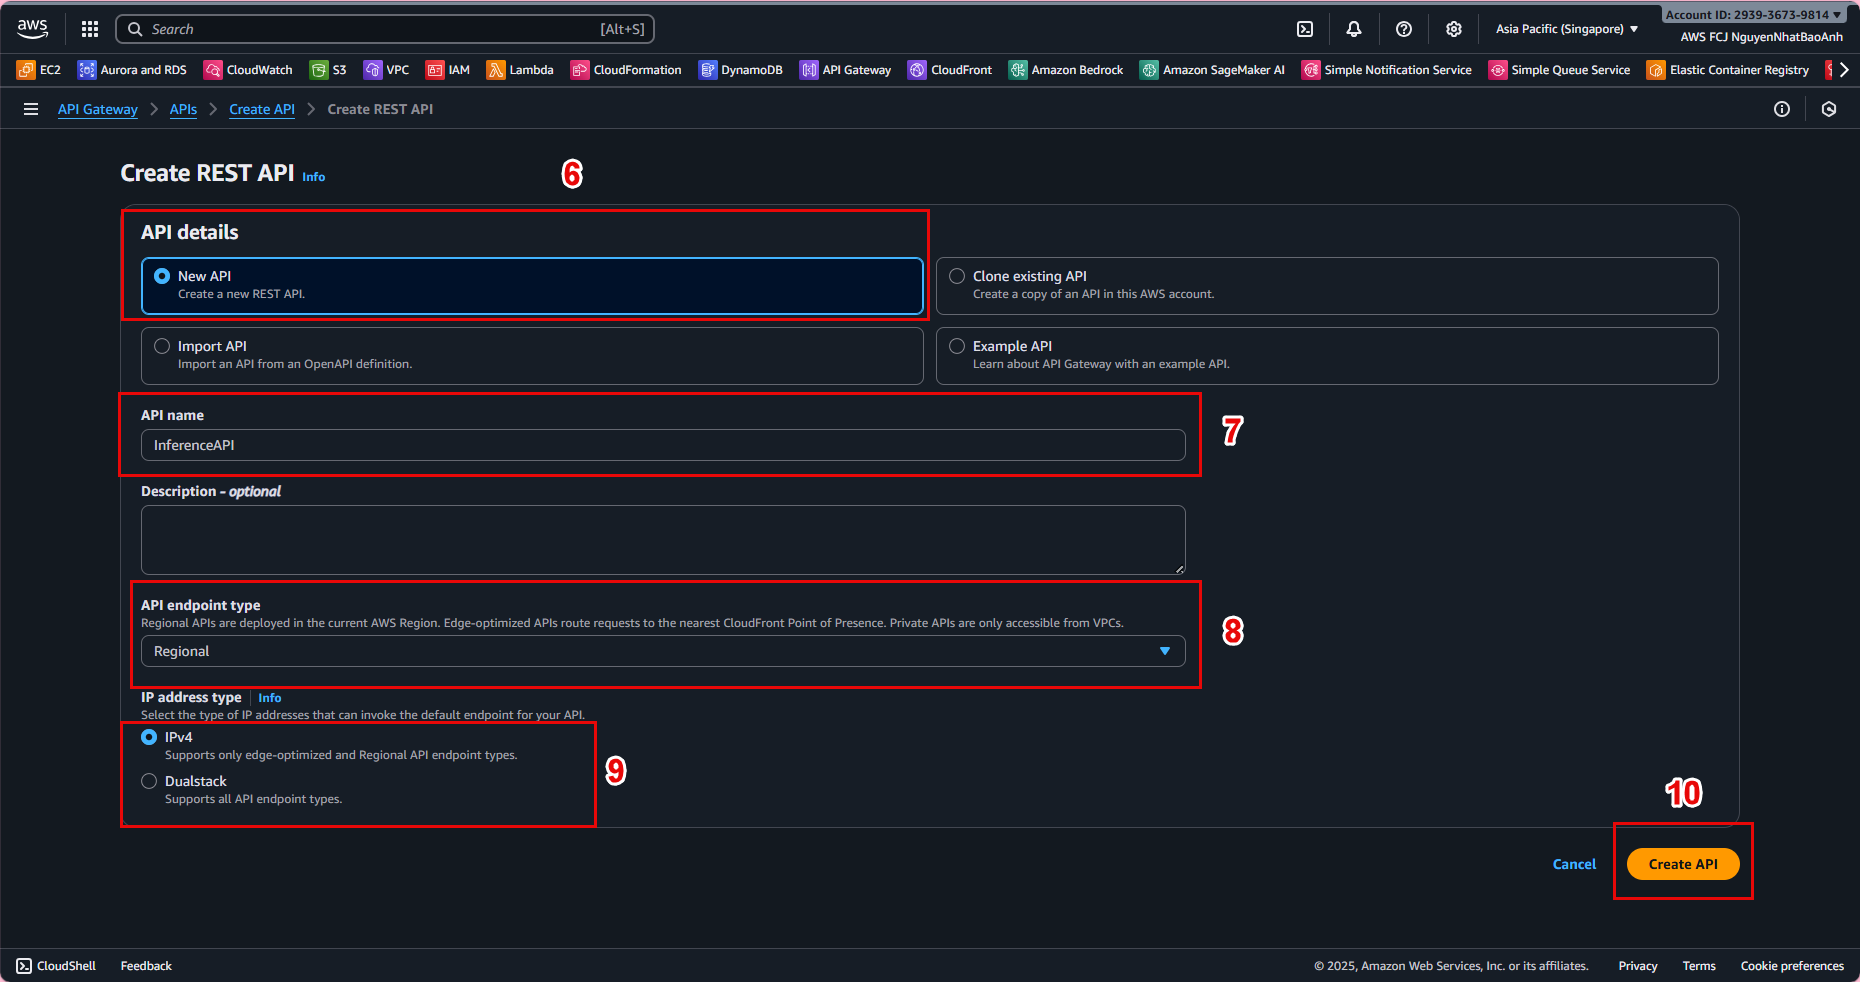Select the Import API option
The height and width of the screenshot is (982, 1860).
(x=532, y=356)
